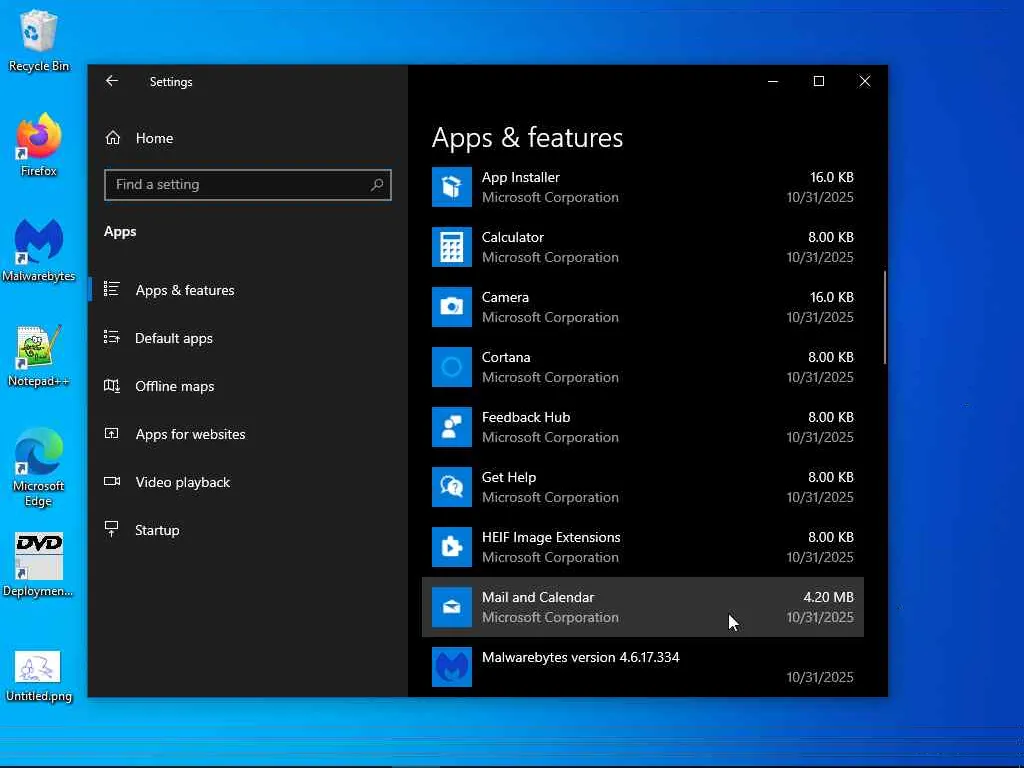Click the Mail and Calendar envelope icon
Image resolution: width=1024 pixels, height=768 pixels.
click(x=451, y=607)
